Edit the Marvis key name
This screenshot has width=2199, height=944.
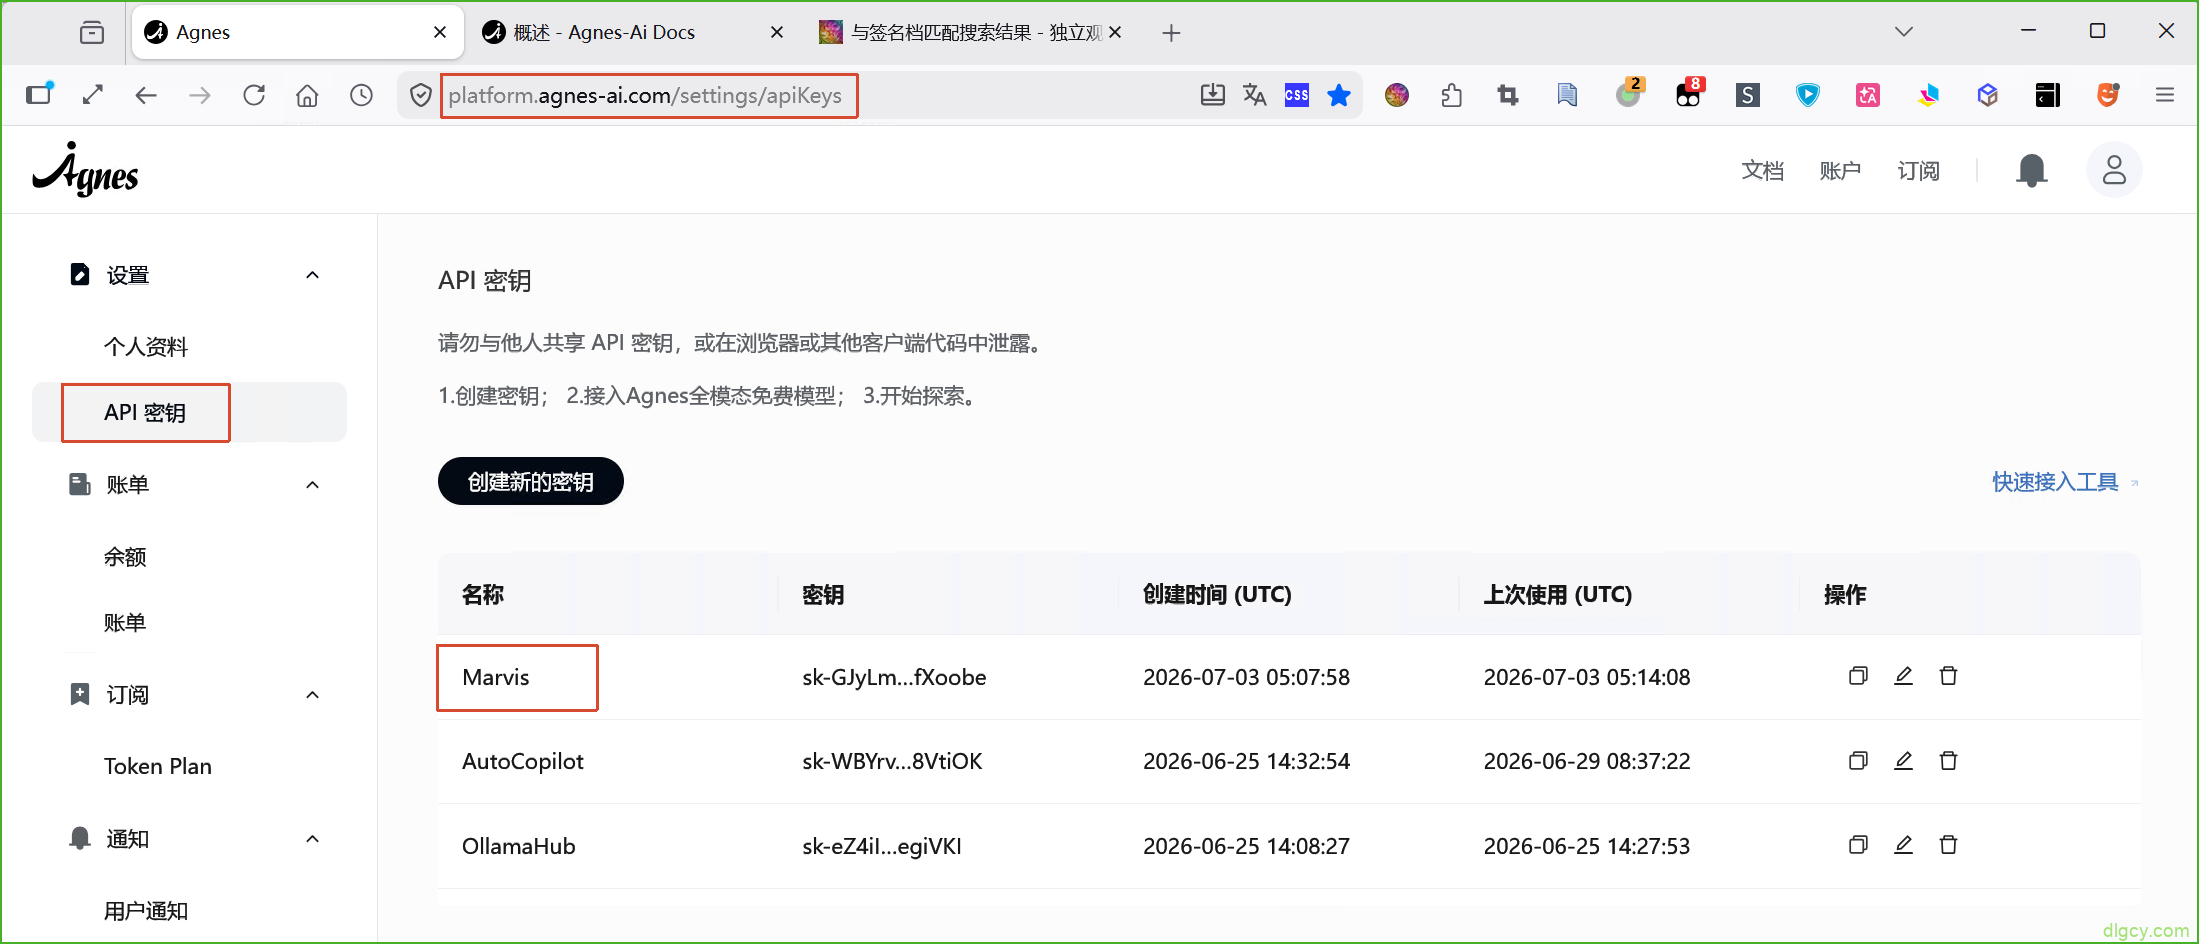1904,676
